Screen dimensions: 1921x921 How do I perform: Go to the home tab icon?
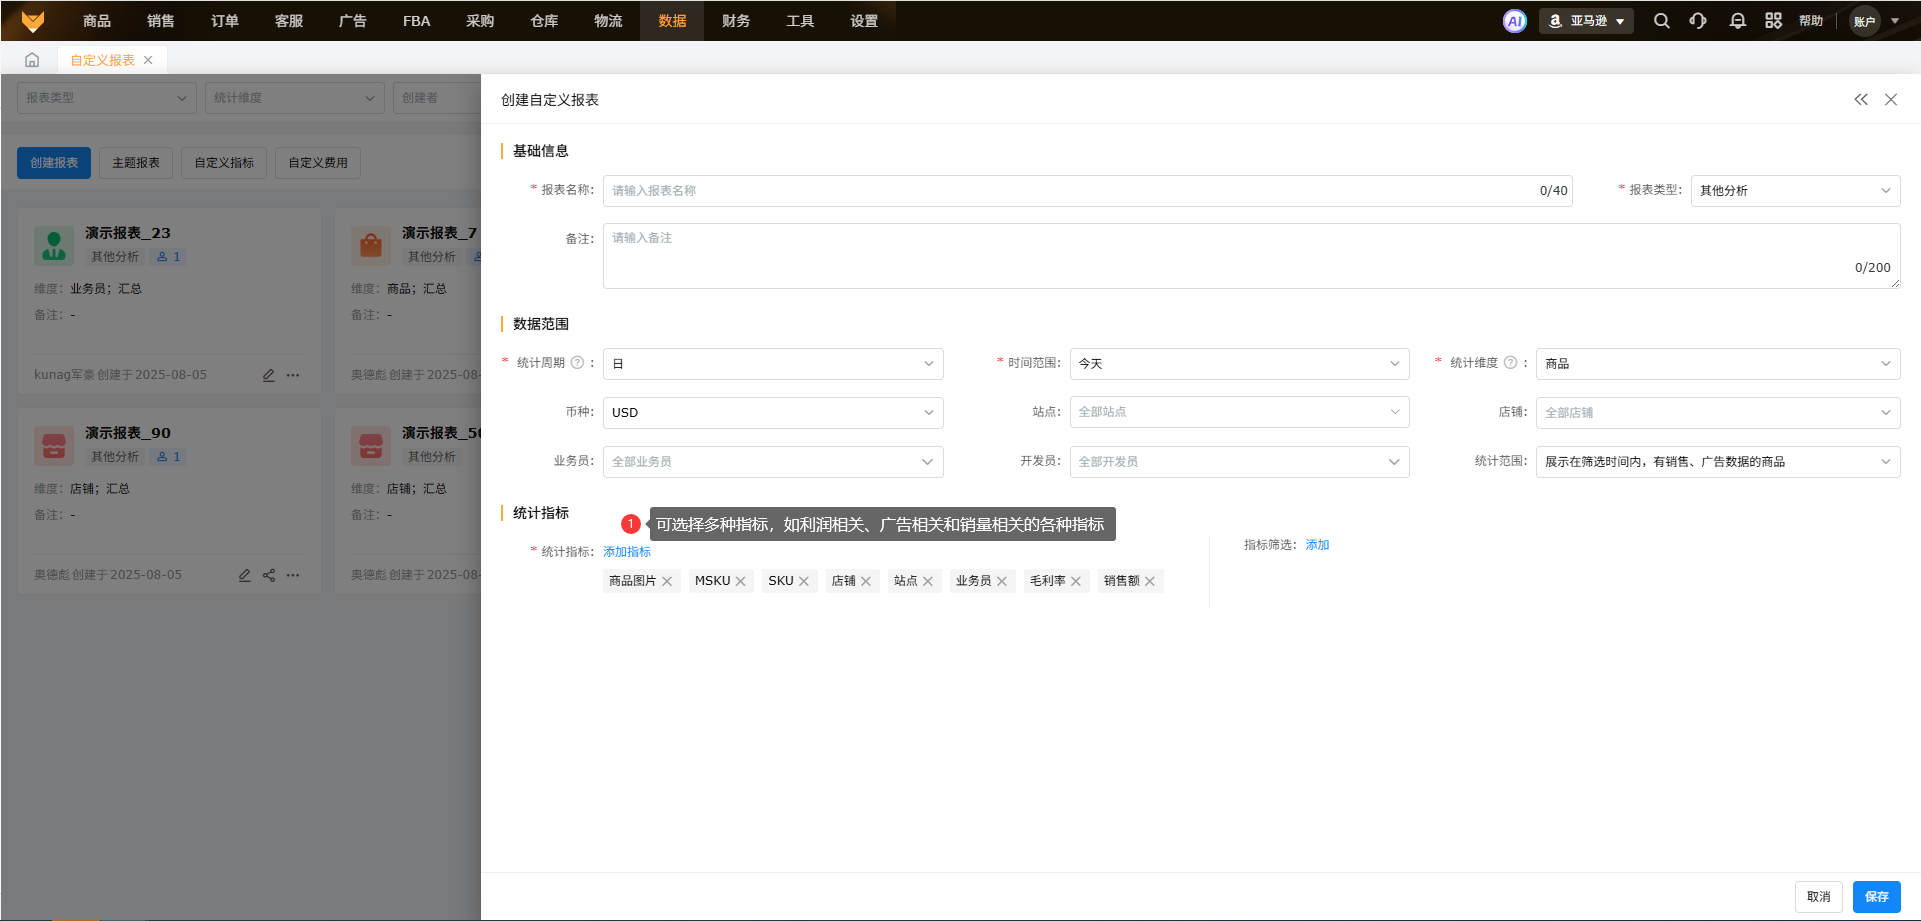click(x=32, y=60)
